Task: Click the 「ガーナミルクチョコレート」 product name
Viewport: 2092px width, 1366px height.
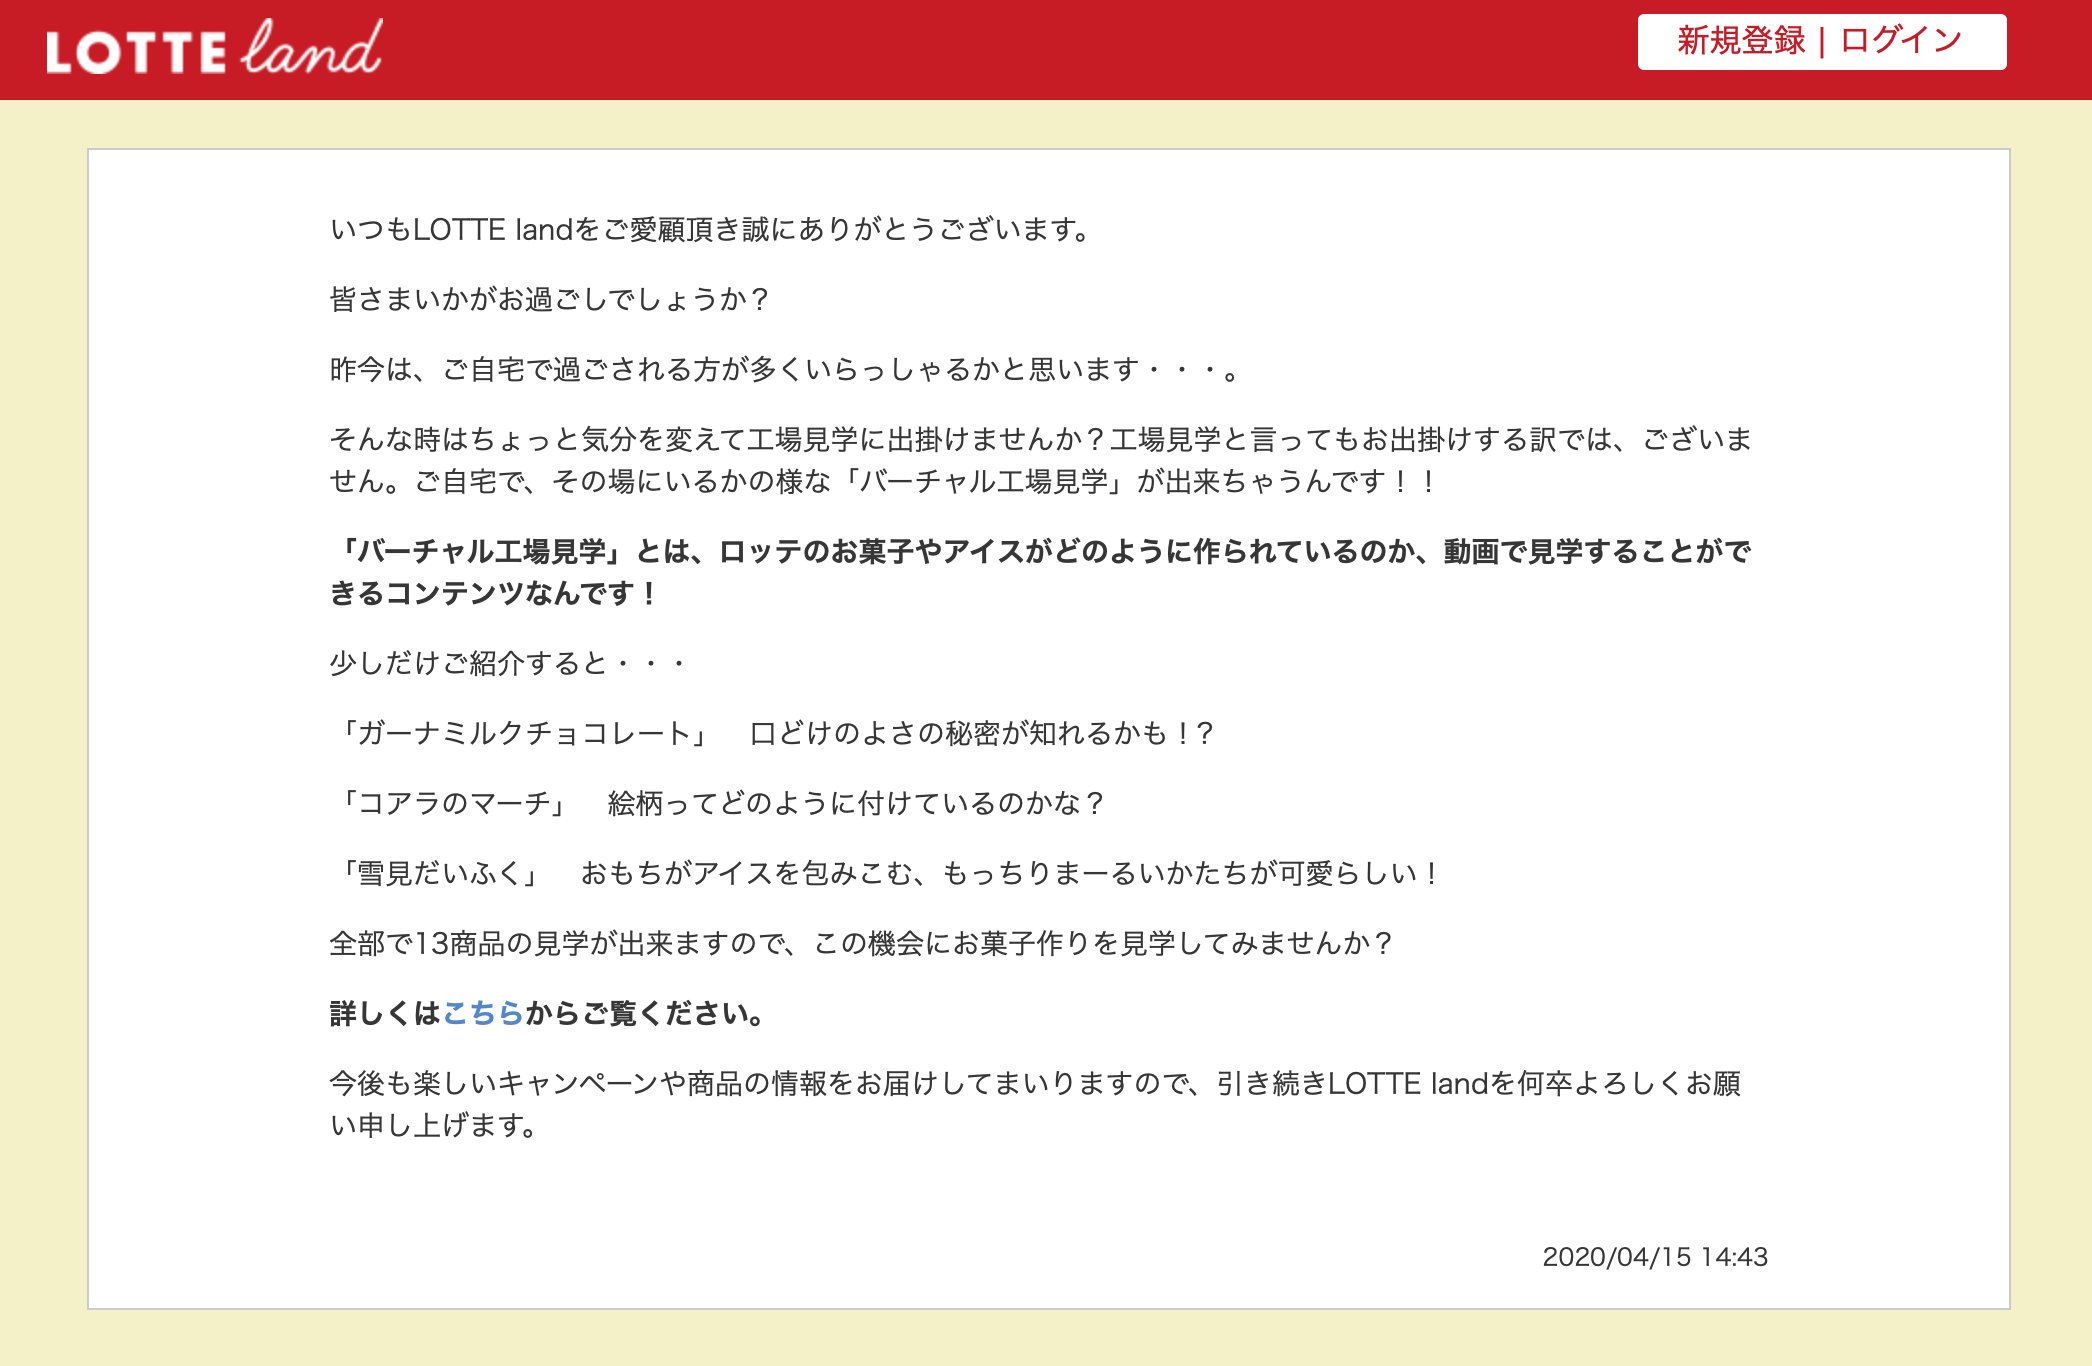Action: (x=523, y=734)
